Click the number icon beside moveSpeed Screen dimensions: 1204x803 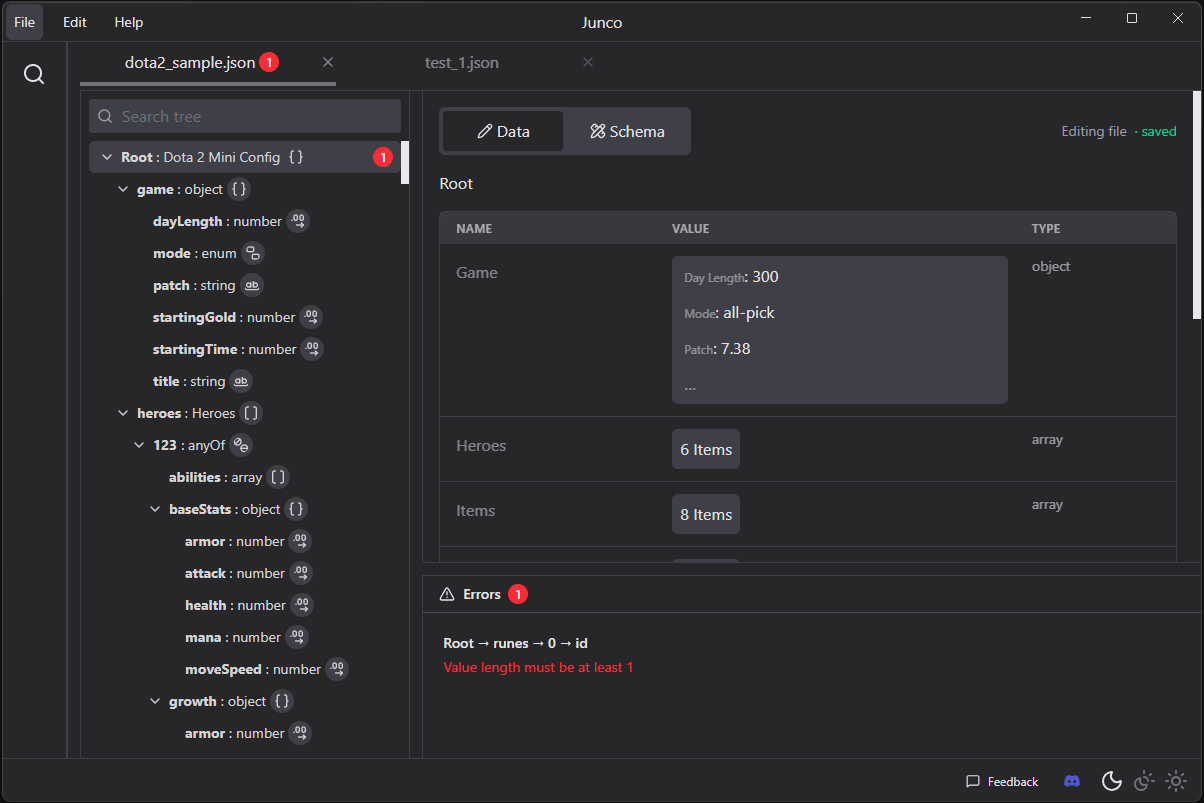click(337, 669)
